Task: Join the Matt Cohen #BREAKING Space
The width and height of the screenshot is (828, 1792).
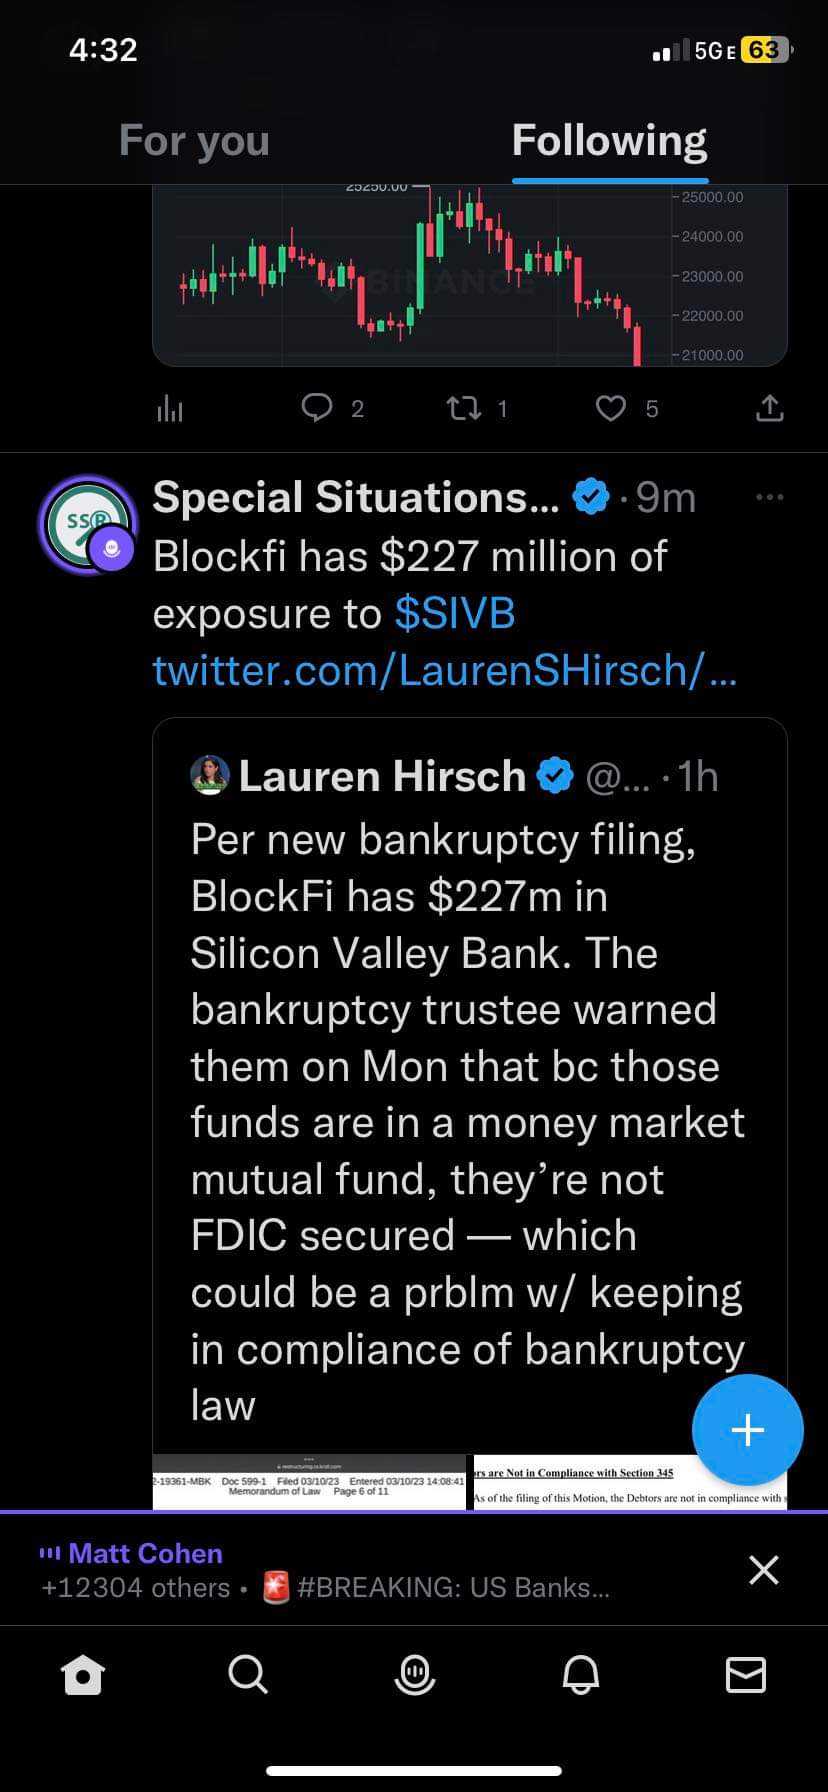Action: (350, 1570)
